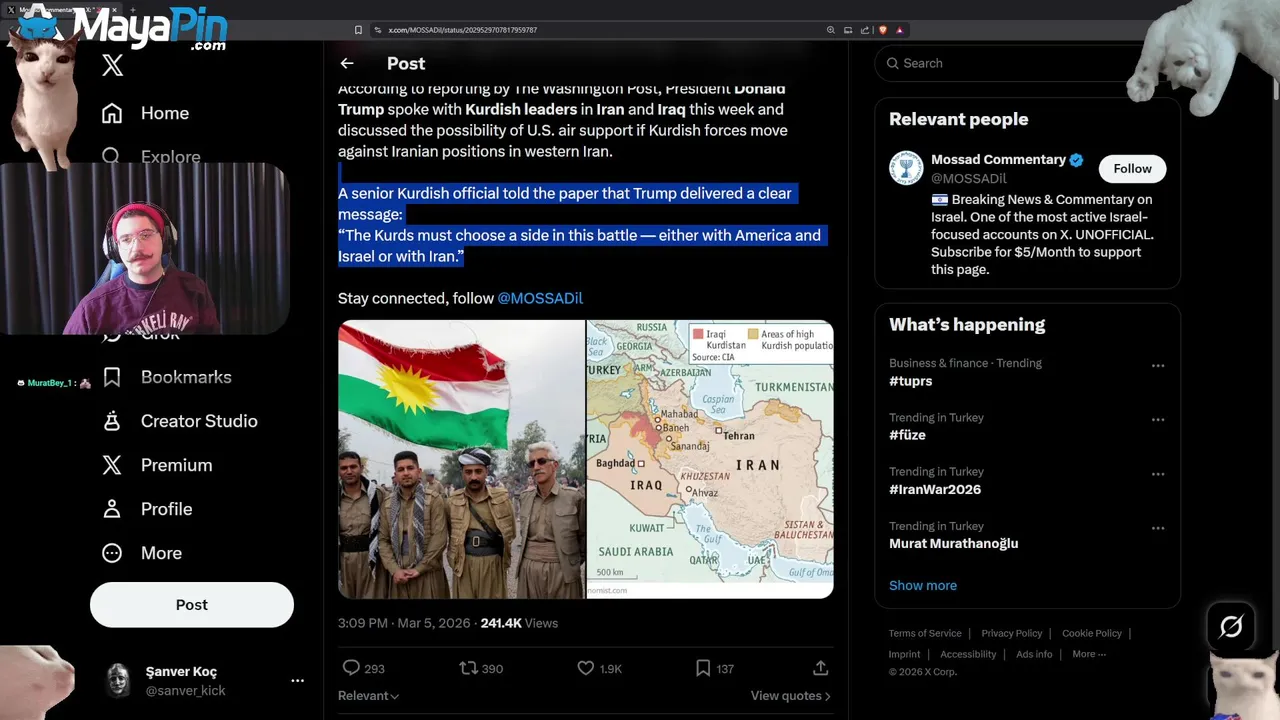1280x720 pixels.
Task: Open the #tuprs trend
Action: 911,381
